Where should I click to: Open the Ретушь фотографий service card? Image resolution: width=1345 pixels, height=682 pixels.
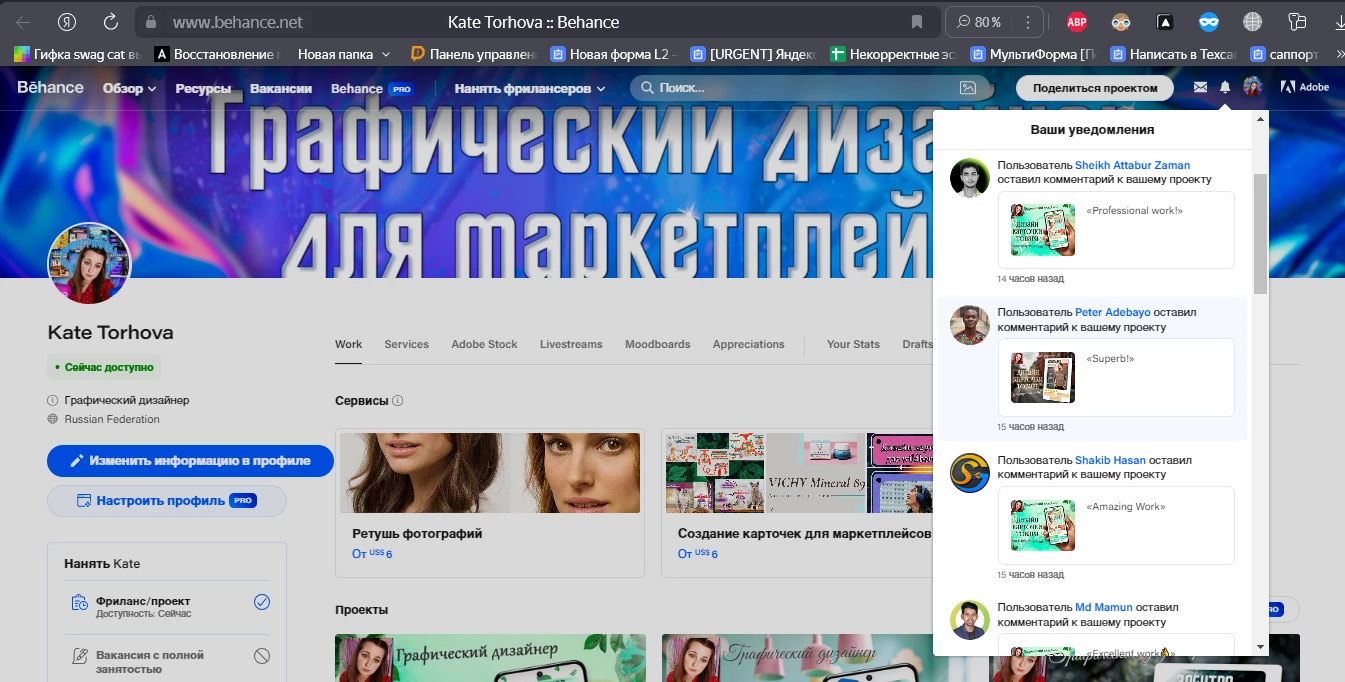click(490, 503)
